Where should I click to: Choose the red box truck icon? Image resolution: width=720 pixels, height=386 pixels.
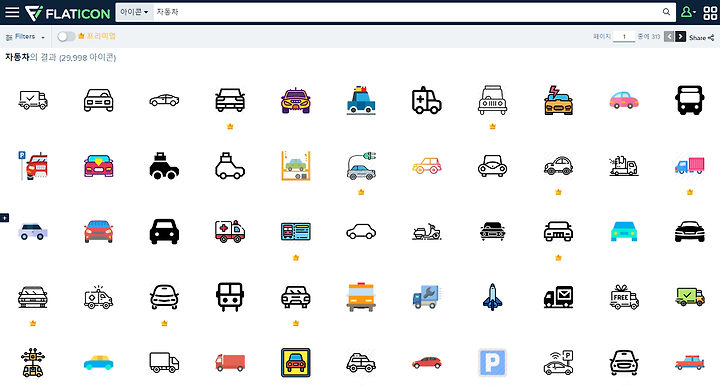(230, 363)
